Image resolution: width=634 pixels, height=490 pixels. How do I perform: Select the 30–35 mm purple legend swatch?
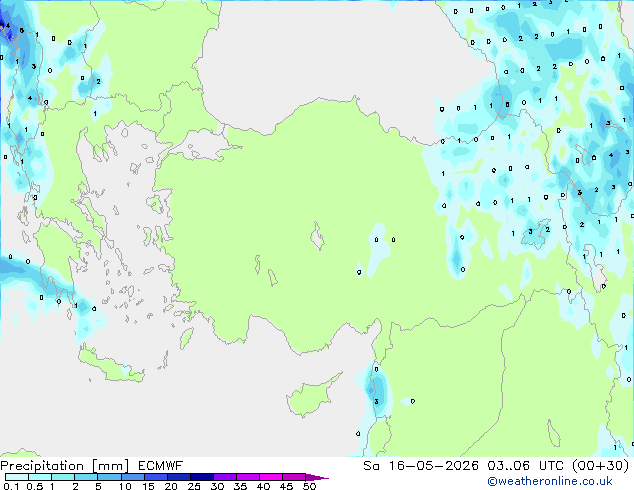tap(224, 477)
